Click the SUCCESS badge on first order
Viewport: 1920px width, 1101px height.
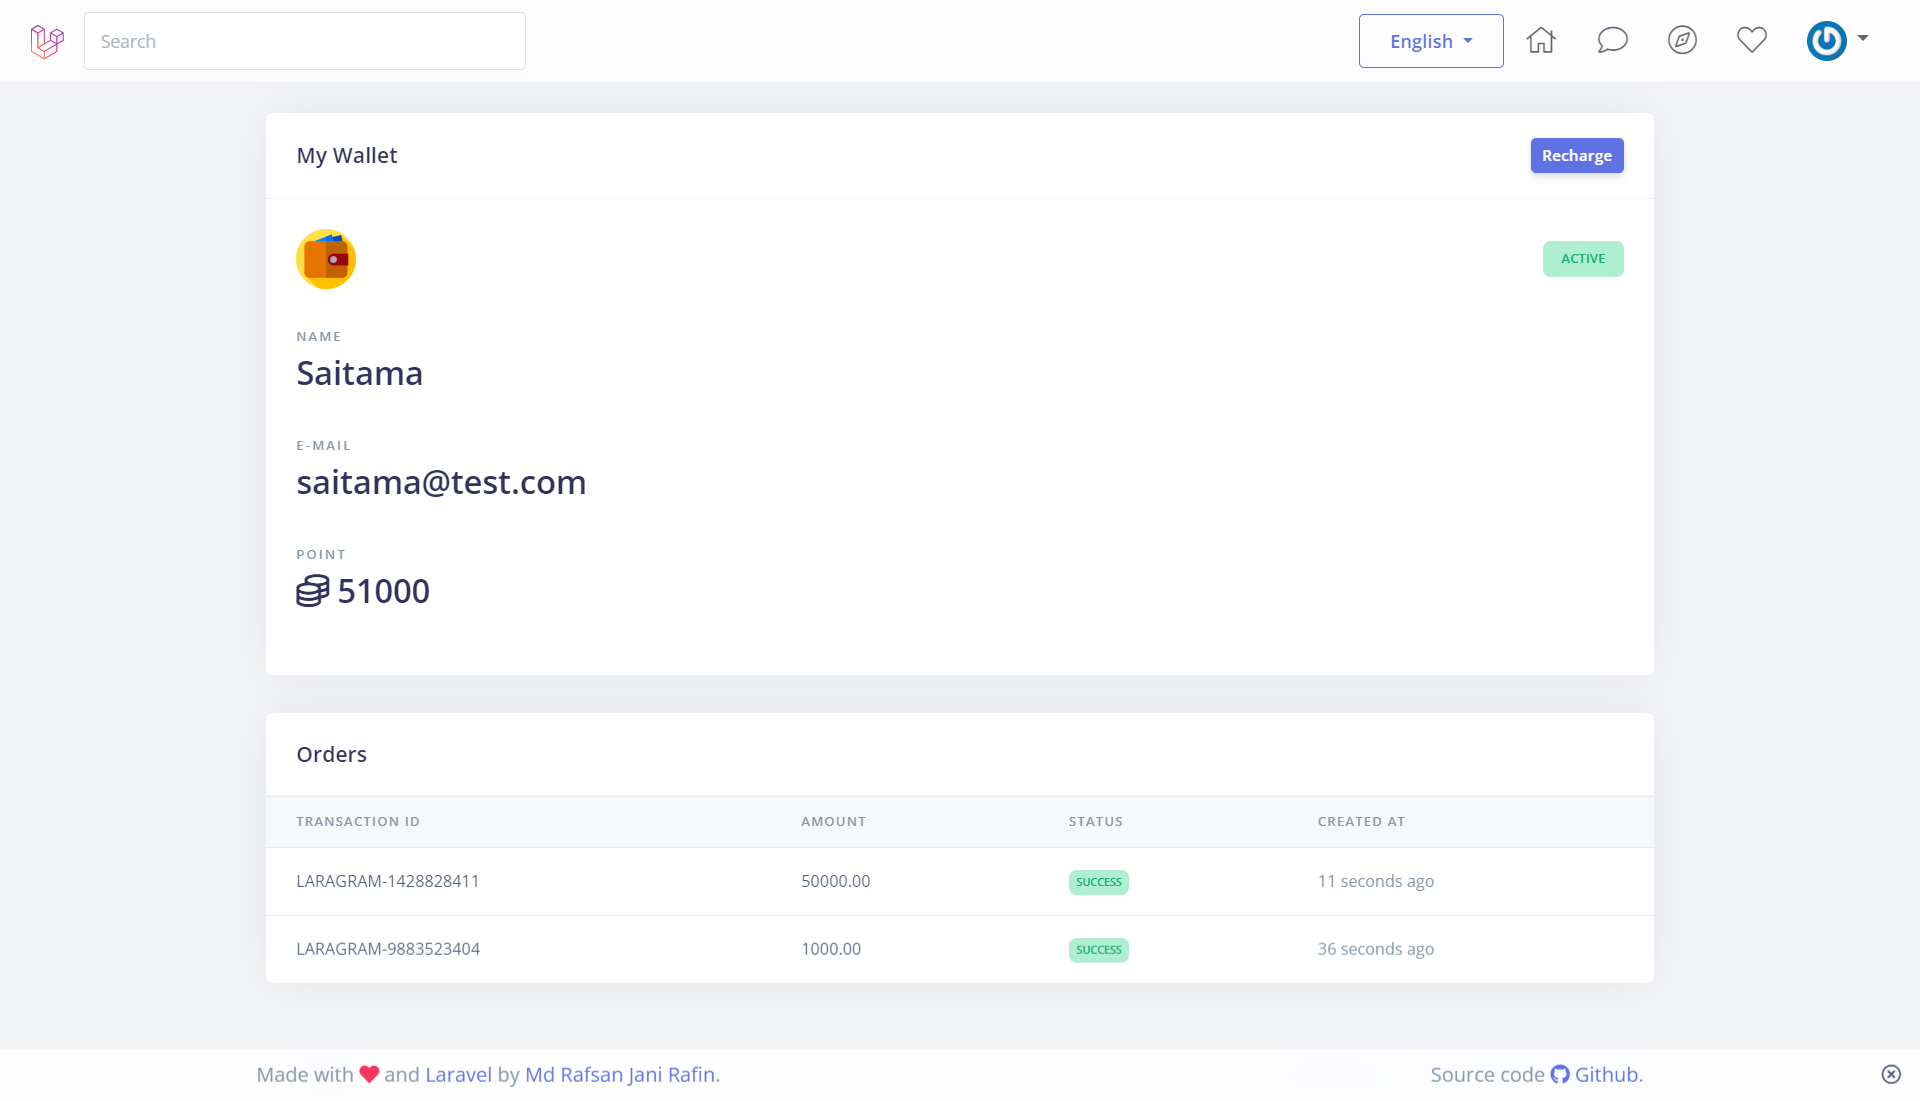[x=1098, y=881]
